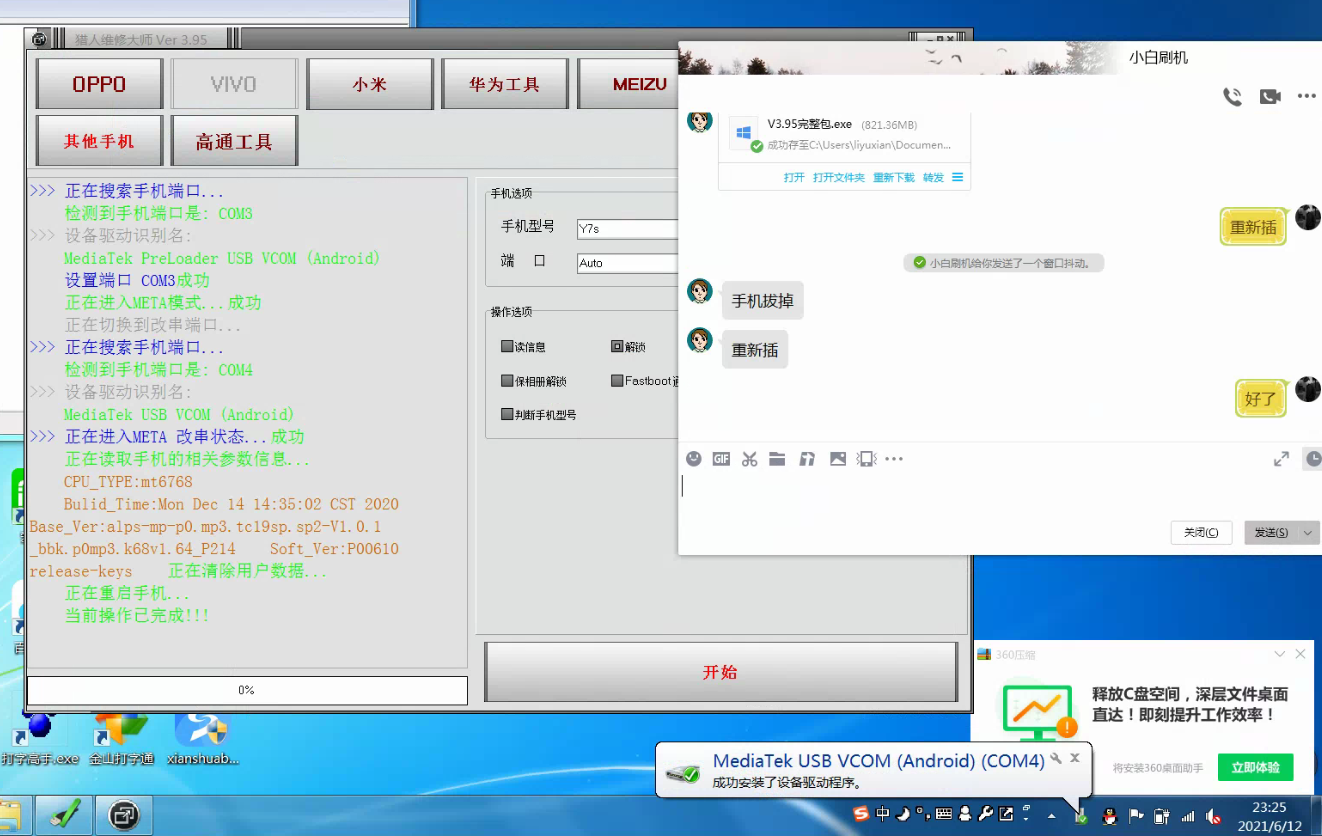
Task: Open the file card's hamburger menu
Action: coord(957,177)
